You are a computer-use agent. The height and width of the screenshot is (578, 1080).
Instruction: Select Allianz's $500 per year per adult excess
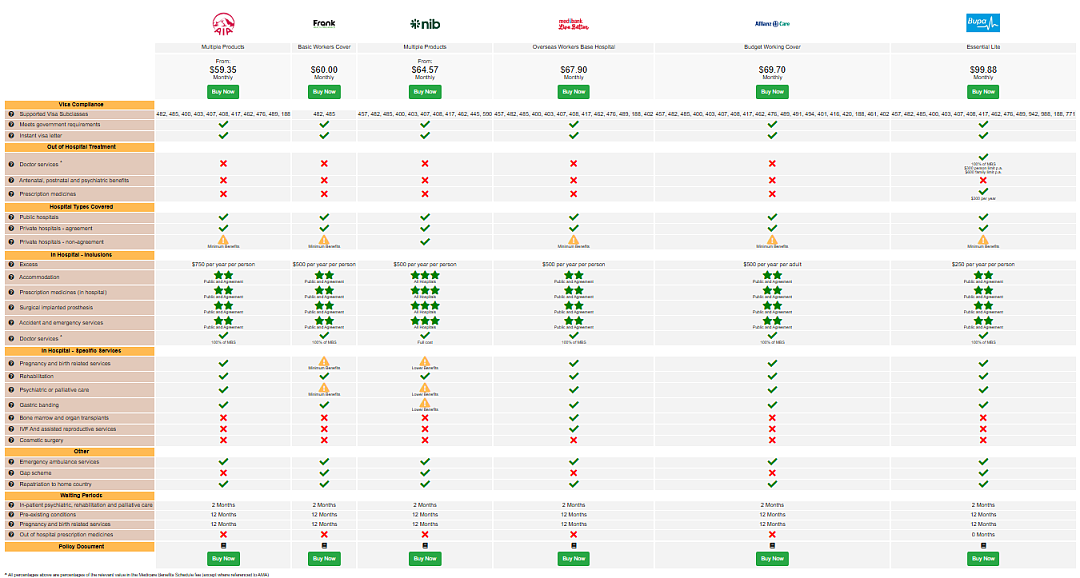pos(772,265)
